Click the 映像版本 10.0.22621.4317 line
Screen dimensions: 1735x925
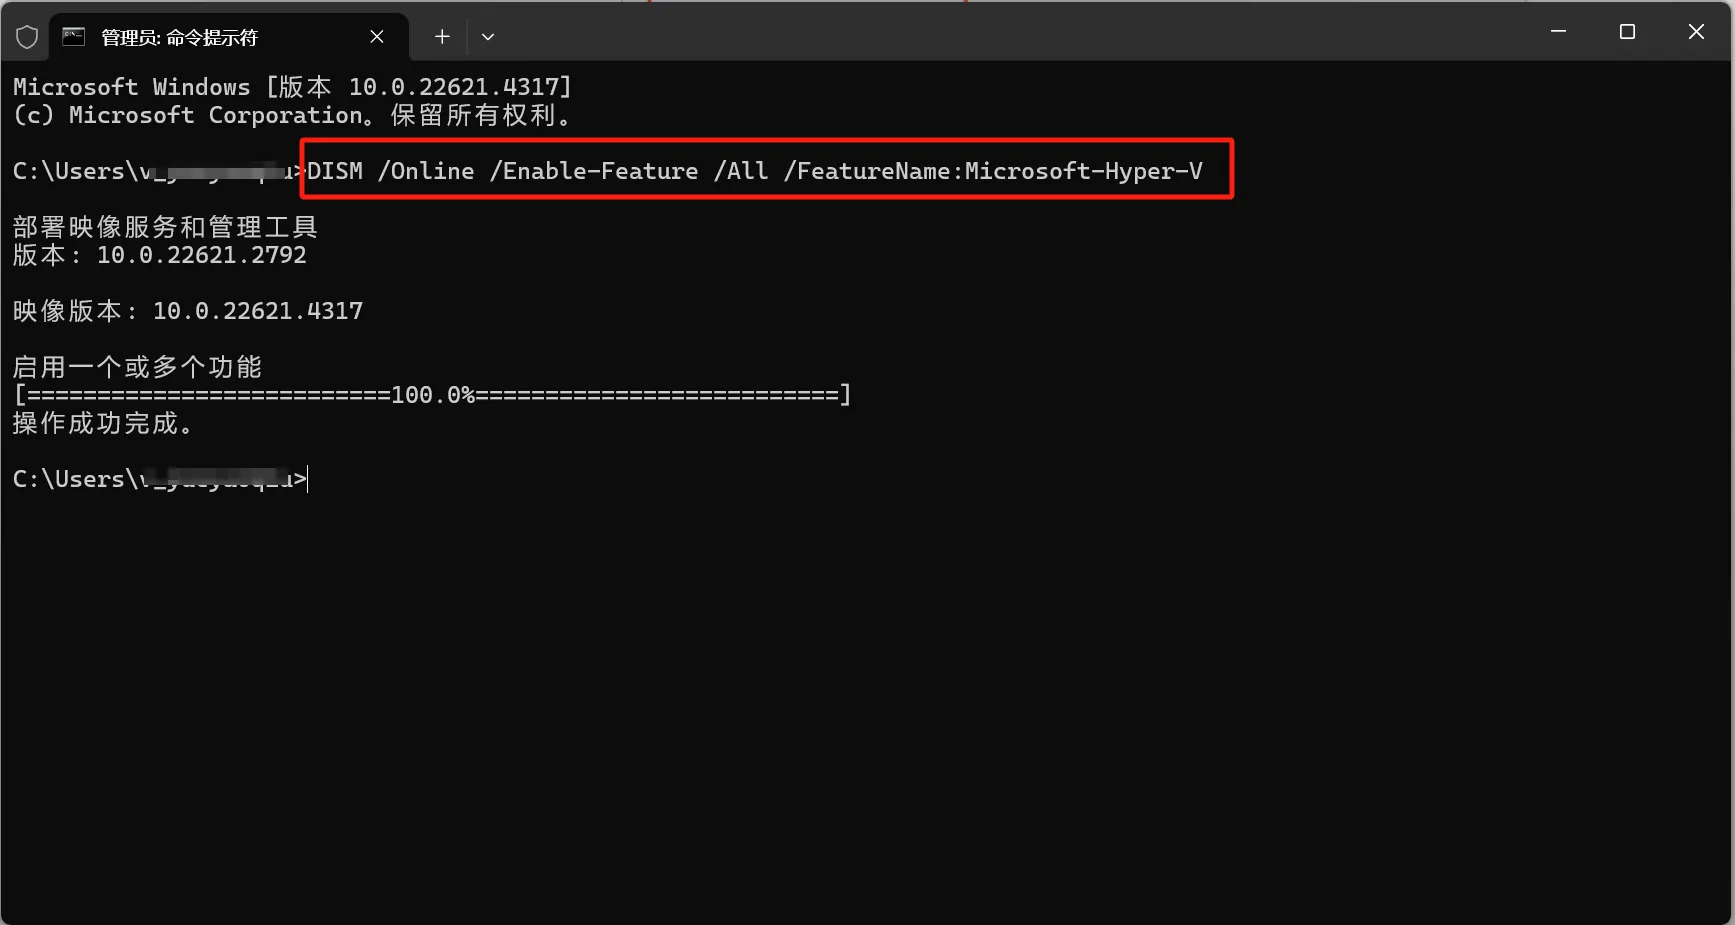188,311
